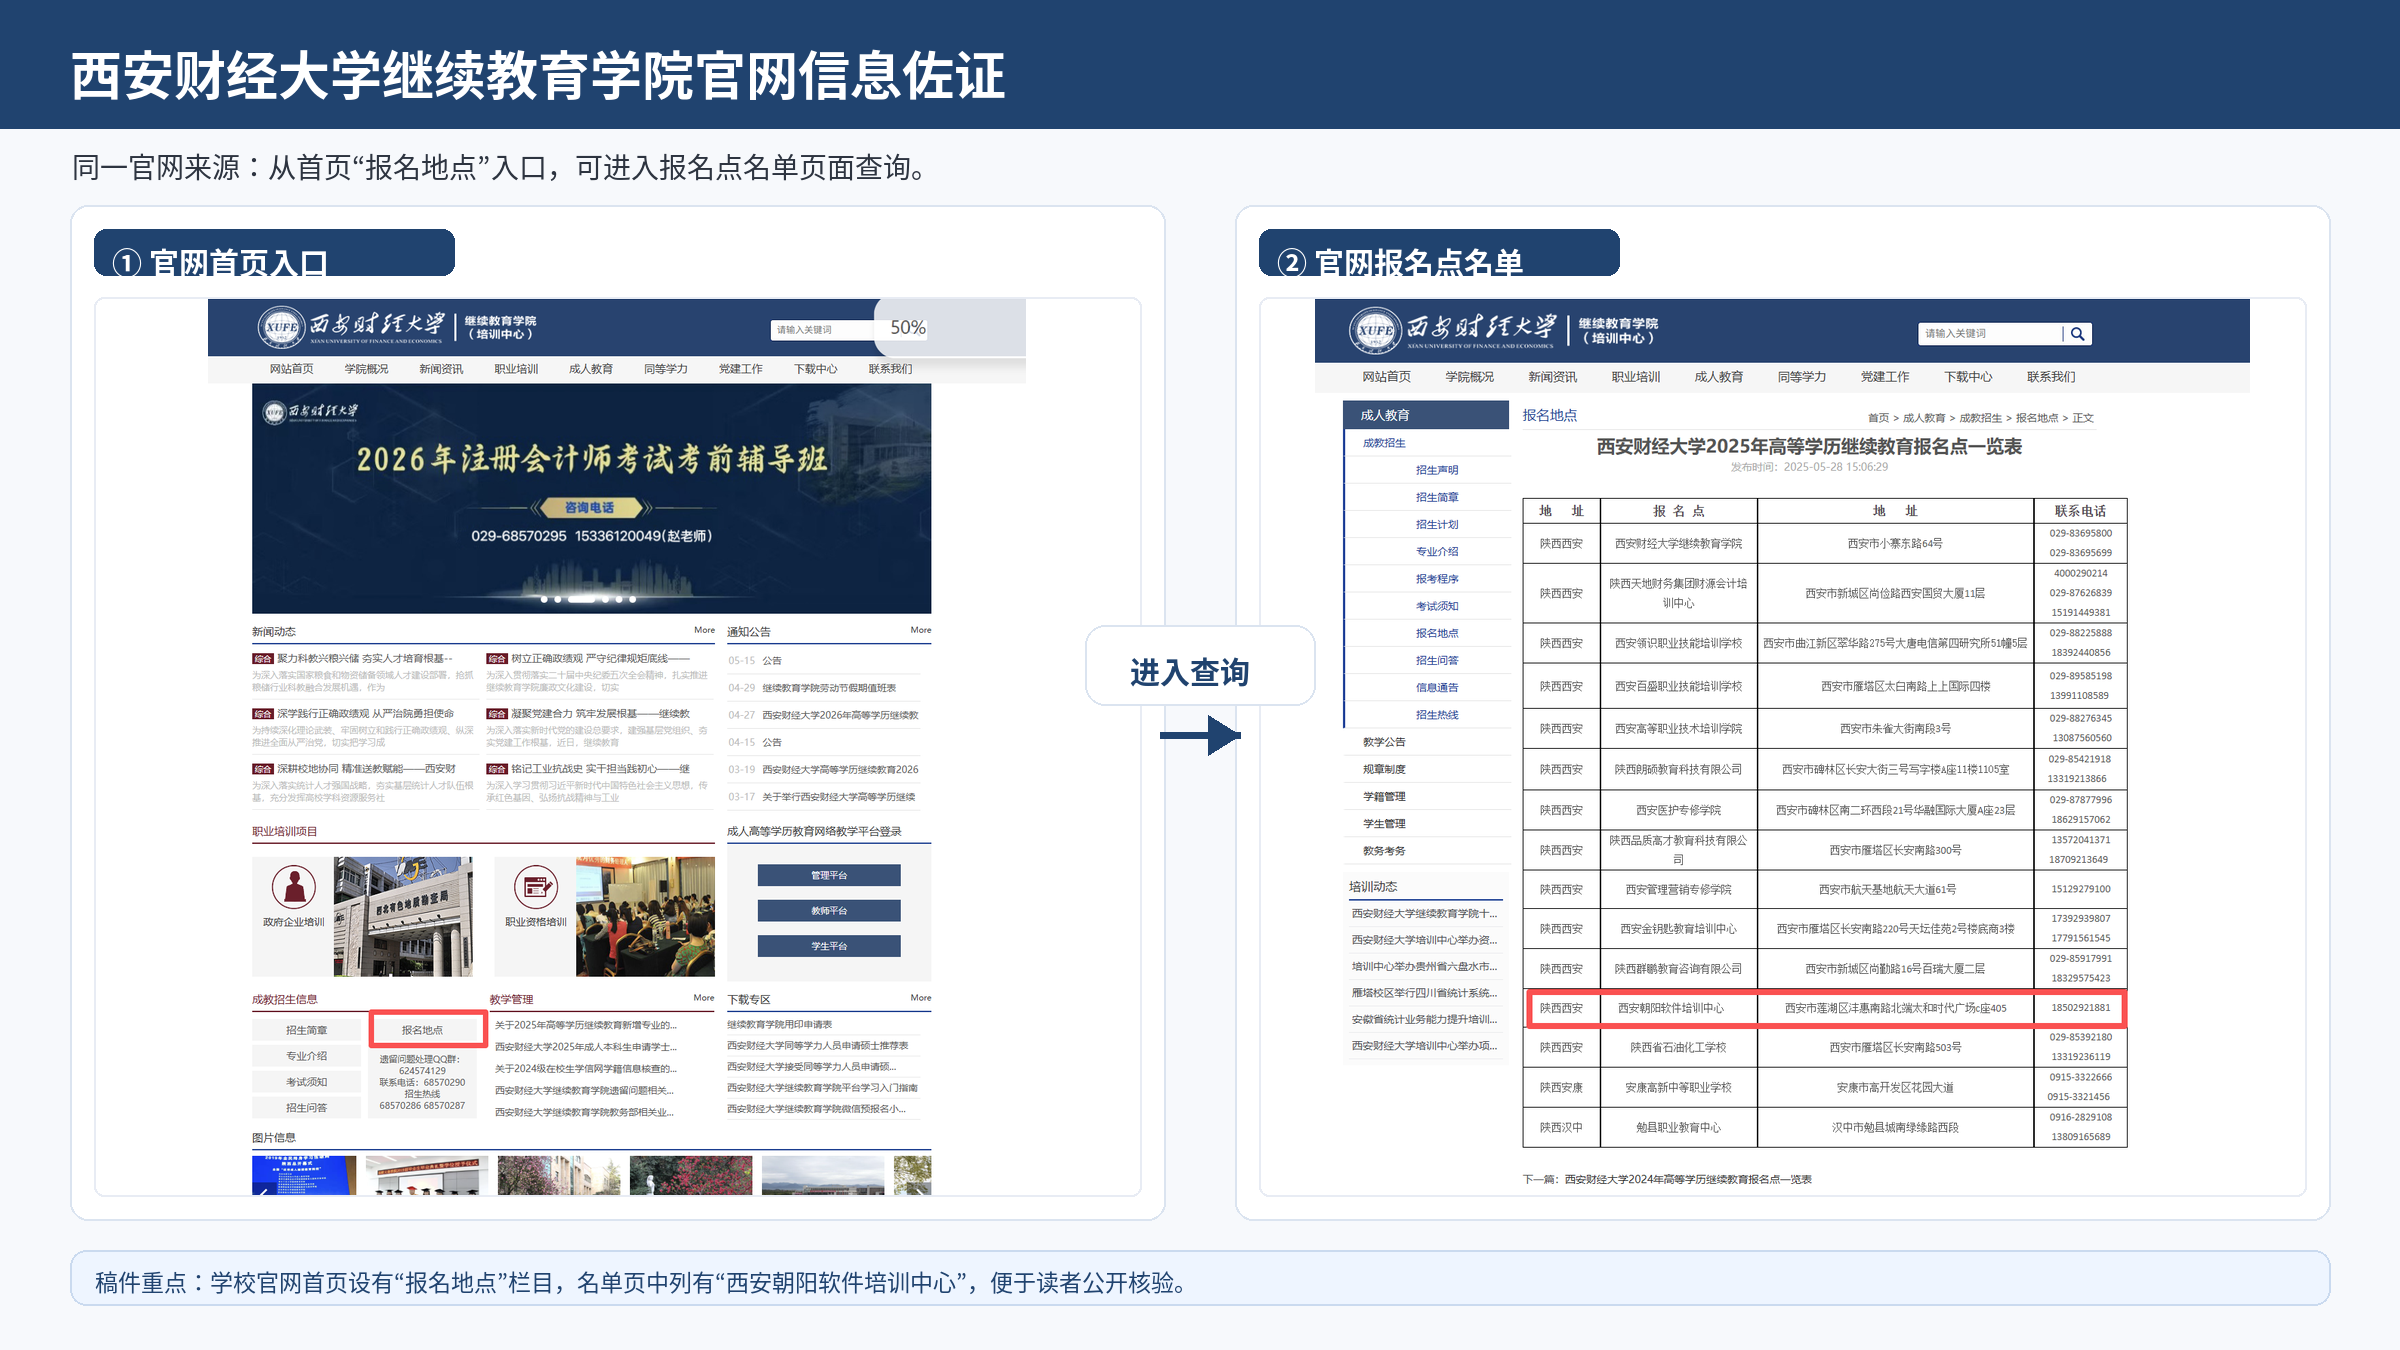Image resolution: width=2400 pixels, height=1350 pixels.
Task: Open More link beside 通知公告 heading
Action: coord(920,630)
